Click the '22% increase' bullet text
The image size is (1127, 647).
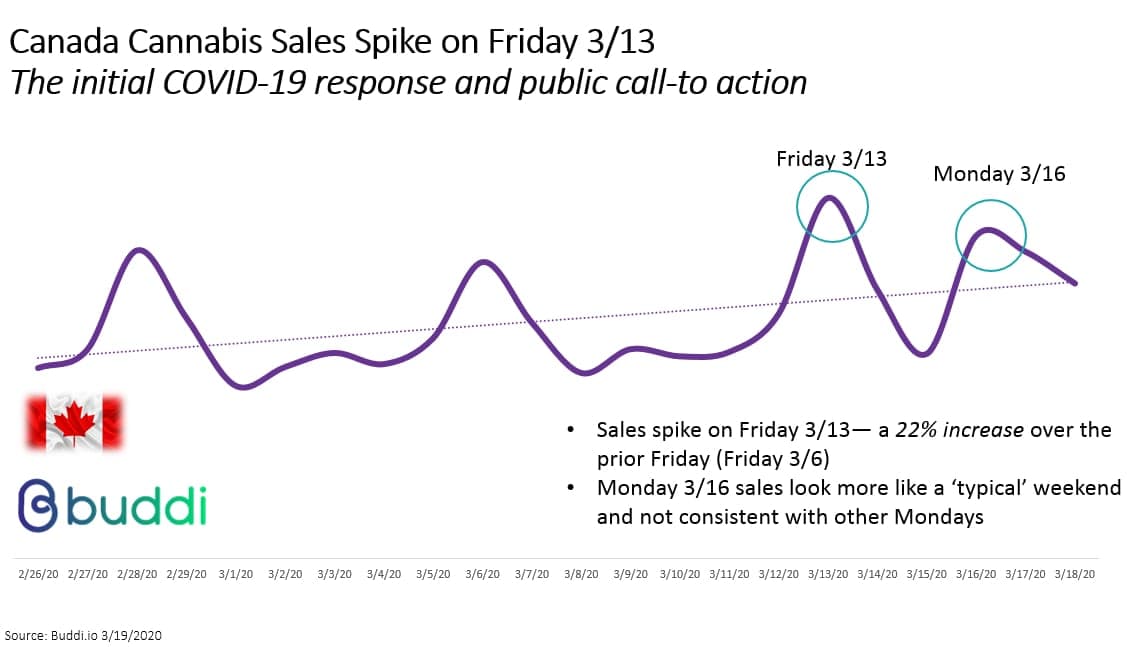coord(853,444)
